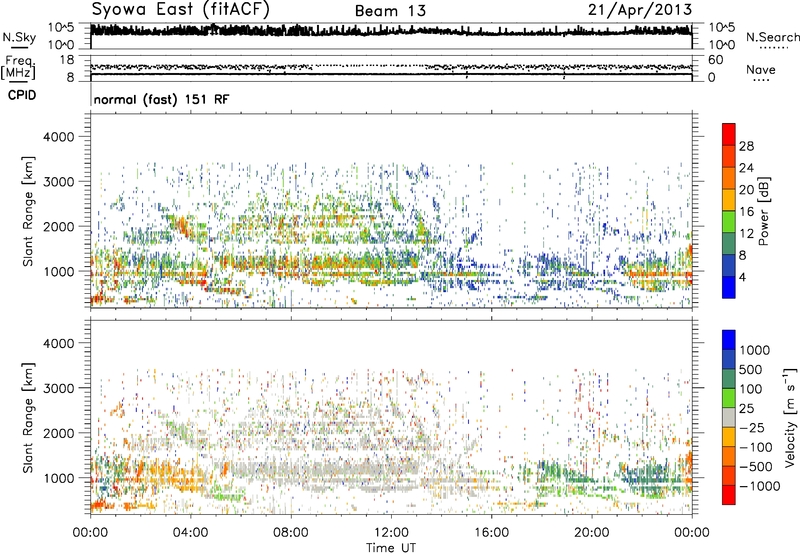
Task: Click the "Syowa East (fitACF)" plot title
Action: (180, 10)
